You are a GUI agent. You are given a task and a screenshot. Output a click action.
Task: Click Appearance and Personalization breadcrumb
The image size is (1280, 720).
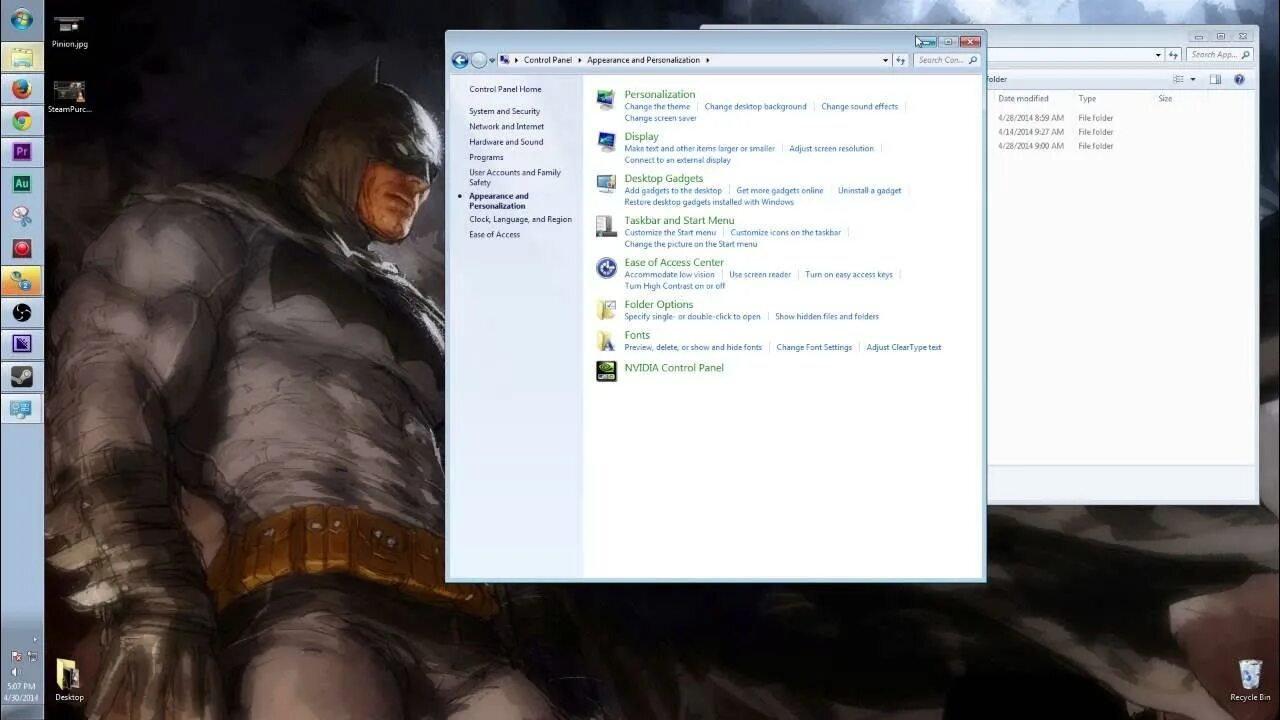pyautogui.click(x=643, y=60)
